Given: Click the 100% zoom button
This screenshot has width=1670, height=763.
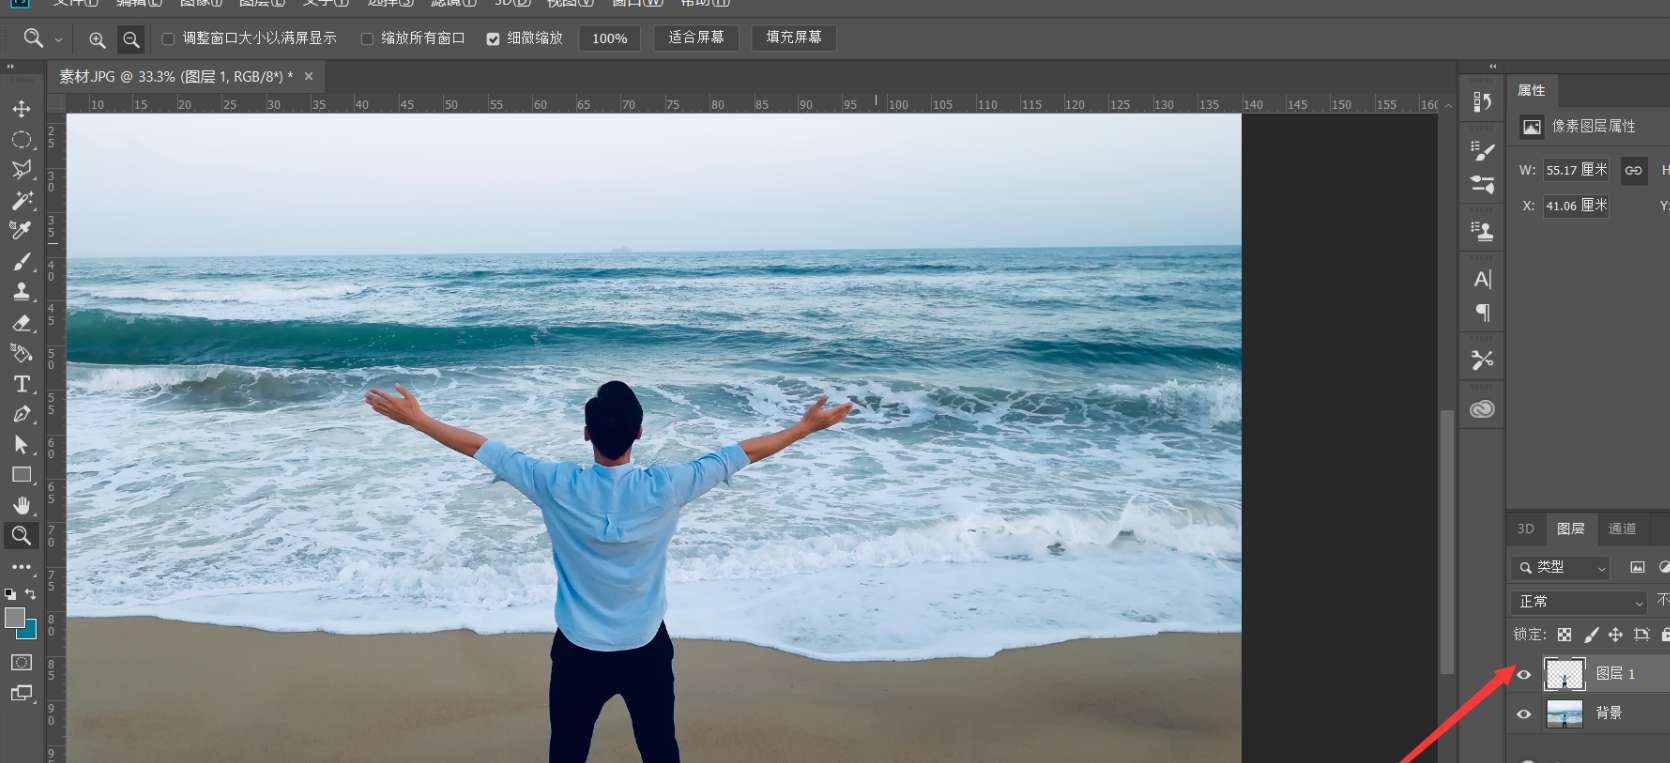Looking at the screenshot, I should 610,39.
